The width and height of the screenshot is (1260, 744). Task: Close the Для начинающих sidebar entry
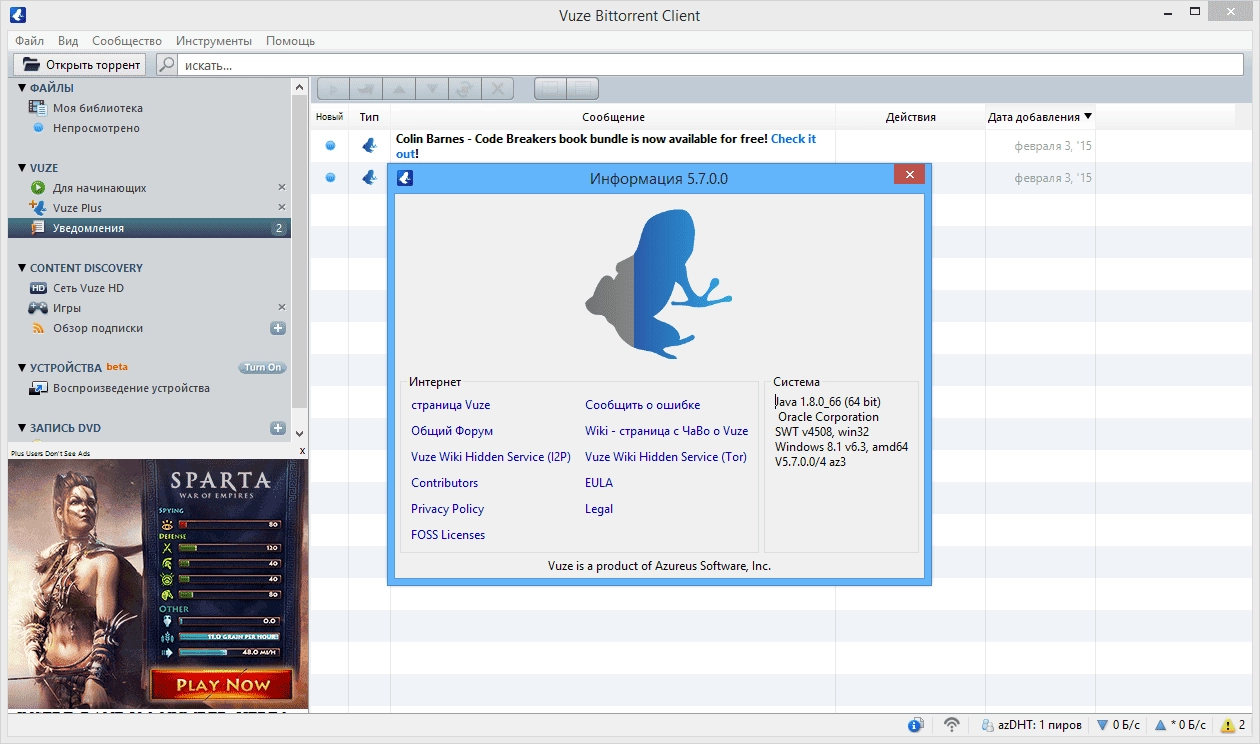click(x=281, y=188)
